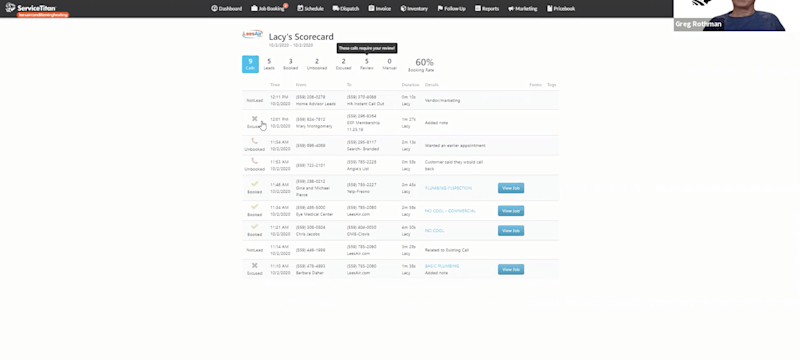Click View Job for Chris Jacobs row
This screenshot has width=800, height=360.
coord(511,230)
